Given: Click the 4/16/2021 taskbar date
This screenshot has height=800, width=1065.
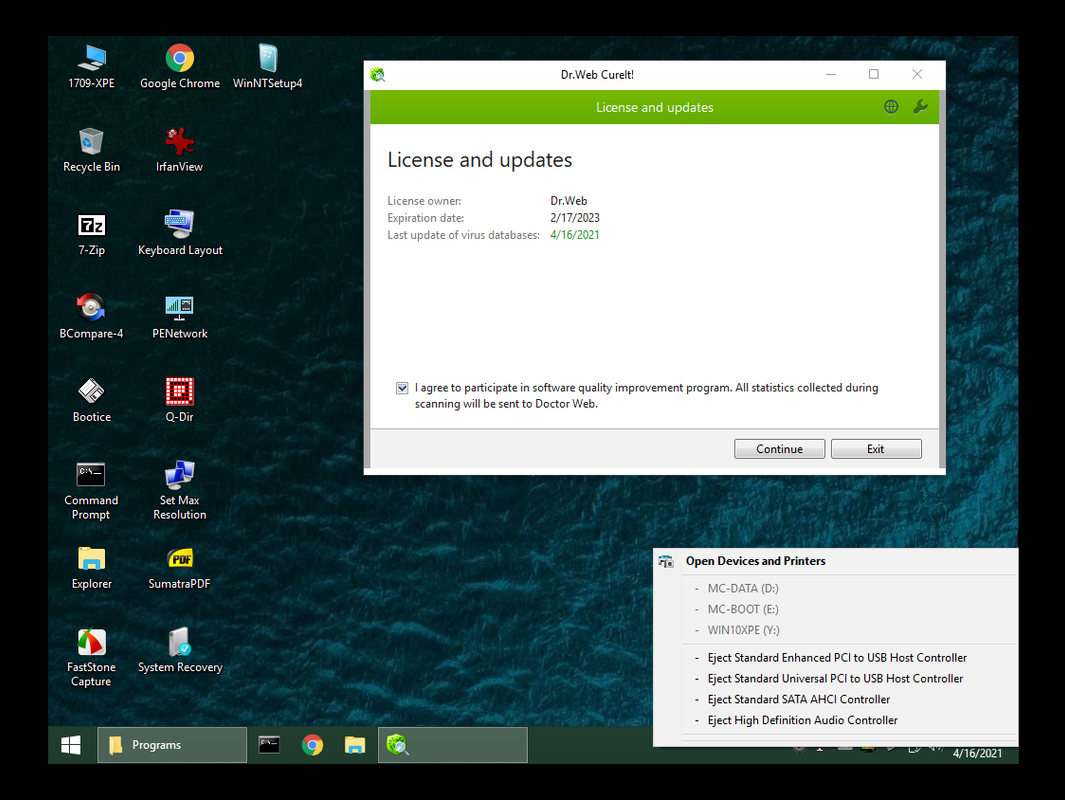Looking at the screenshot, I should coord(977,753).
